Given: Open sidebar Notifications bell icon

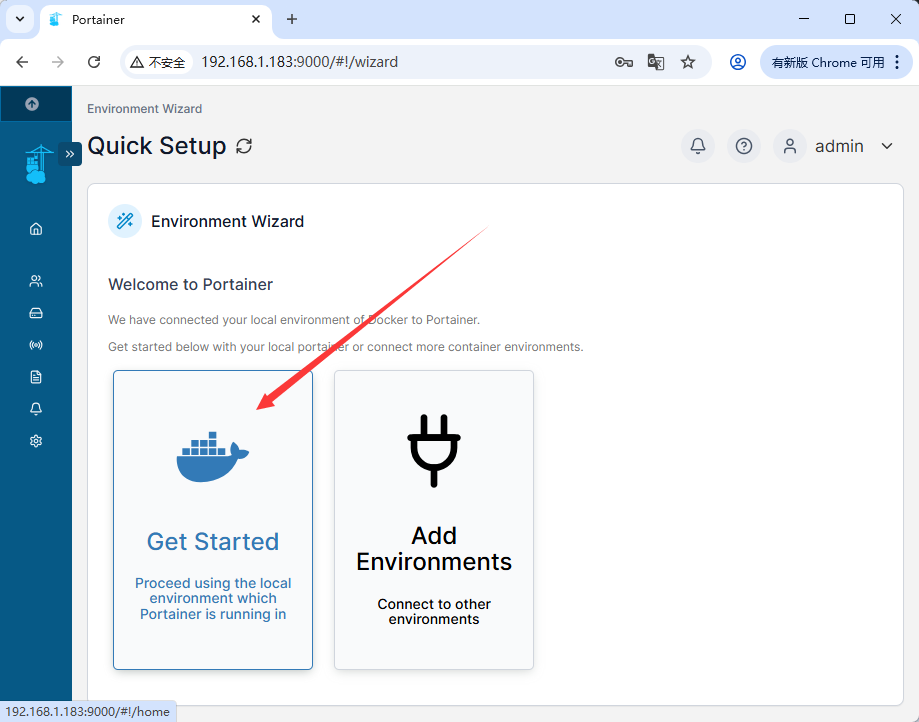Looking at the screenshot, I should pyautogui.click(x=36, y=409).
